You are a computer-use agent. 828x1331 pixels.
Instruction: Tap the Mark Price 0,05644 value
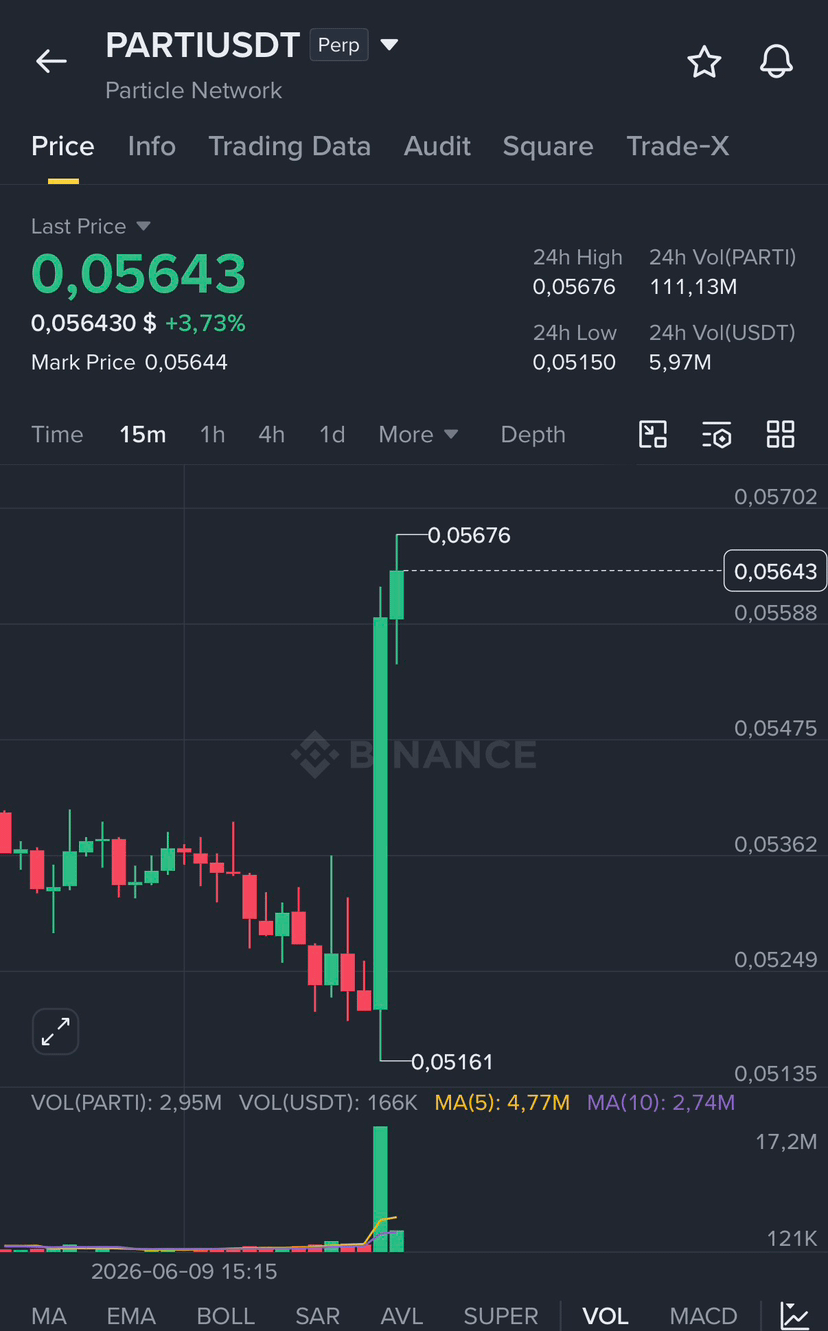pos(186,362)
